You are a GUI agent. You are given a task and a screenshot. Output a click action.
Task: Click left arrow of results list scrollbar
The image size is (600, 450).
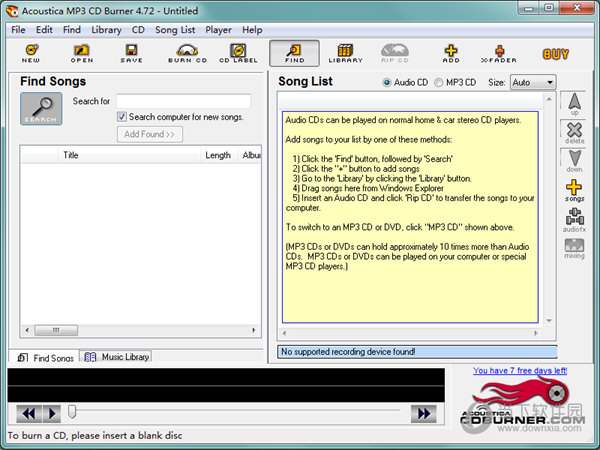click(x=27, y=330)
